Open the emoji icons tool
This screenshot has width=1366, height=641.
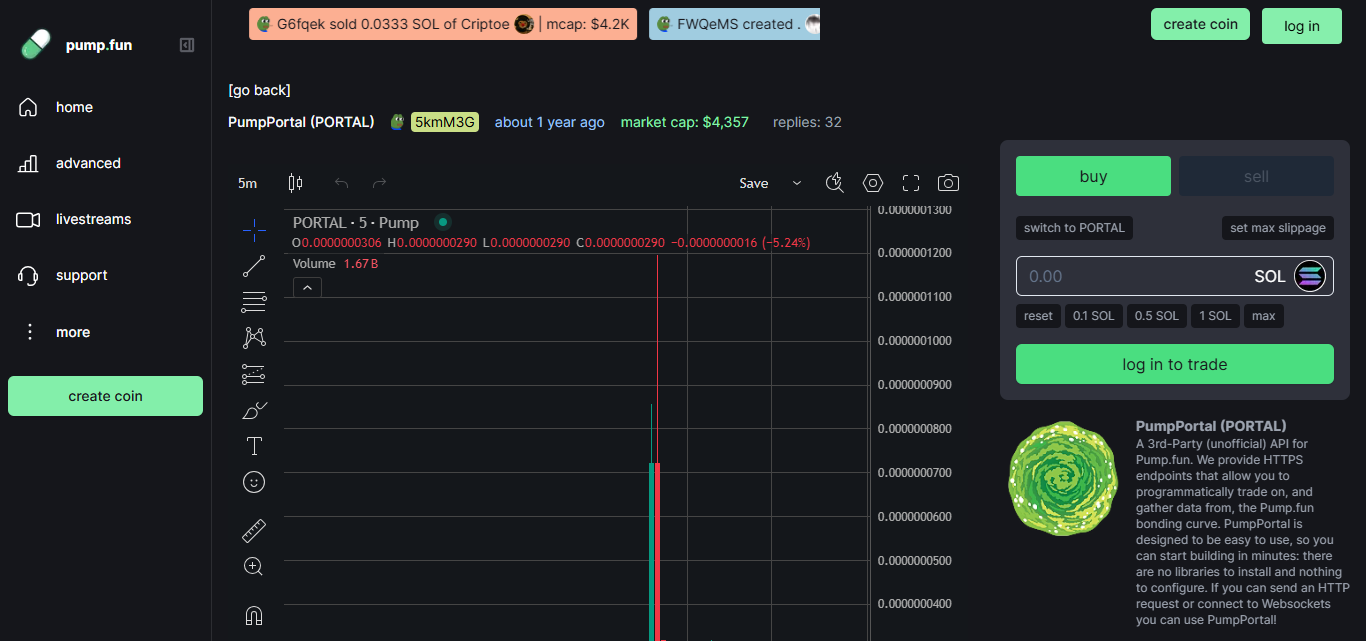coord(254,482)
